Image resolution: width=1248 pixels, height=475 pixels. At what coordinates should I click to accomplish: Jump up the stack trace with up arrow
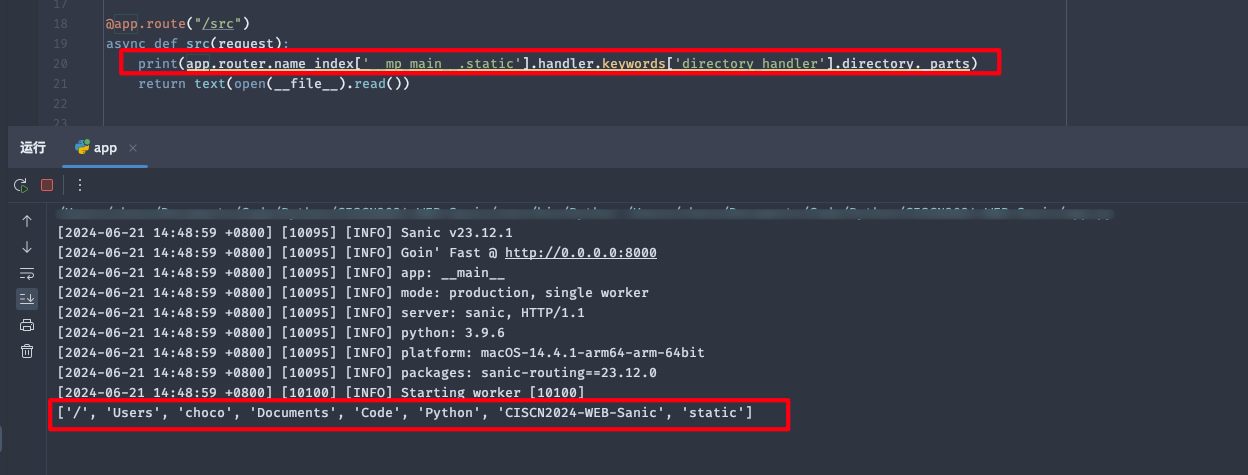pyautogui.click(x=27, y=221)
